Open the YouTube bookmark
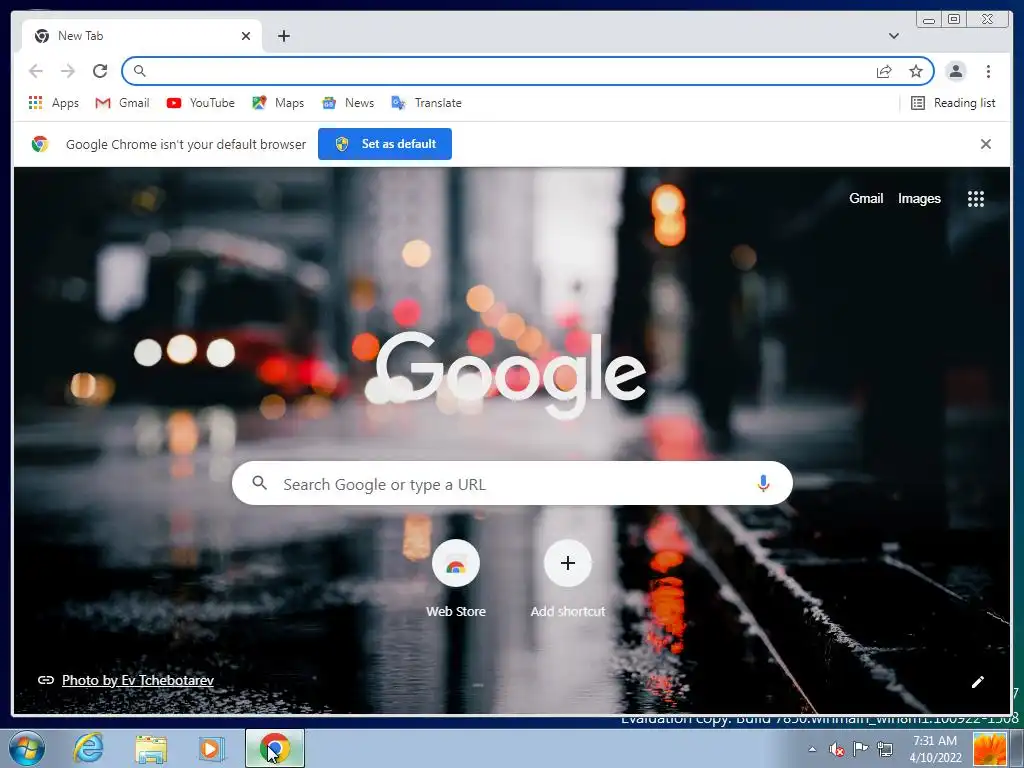Image resolution: width=1024 pixels, height=768 pixels. pos(200,103)
